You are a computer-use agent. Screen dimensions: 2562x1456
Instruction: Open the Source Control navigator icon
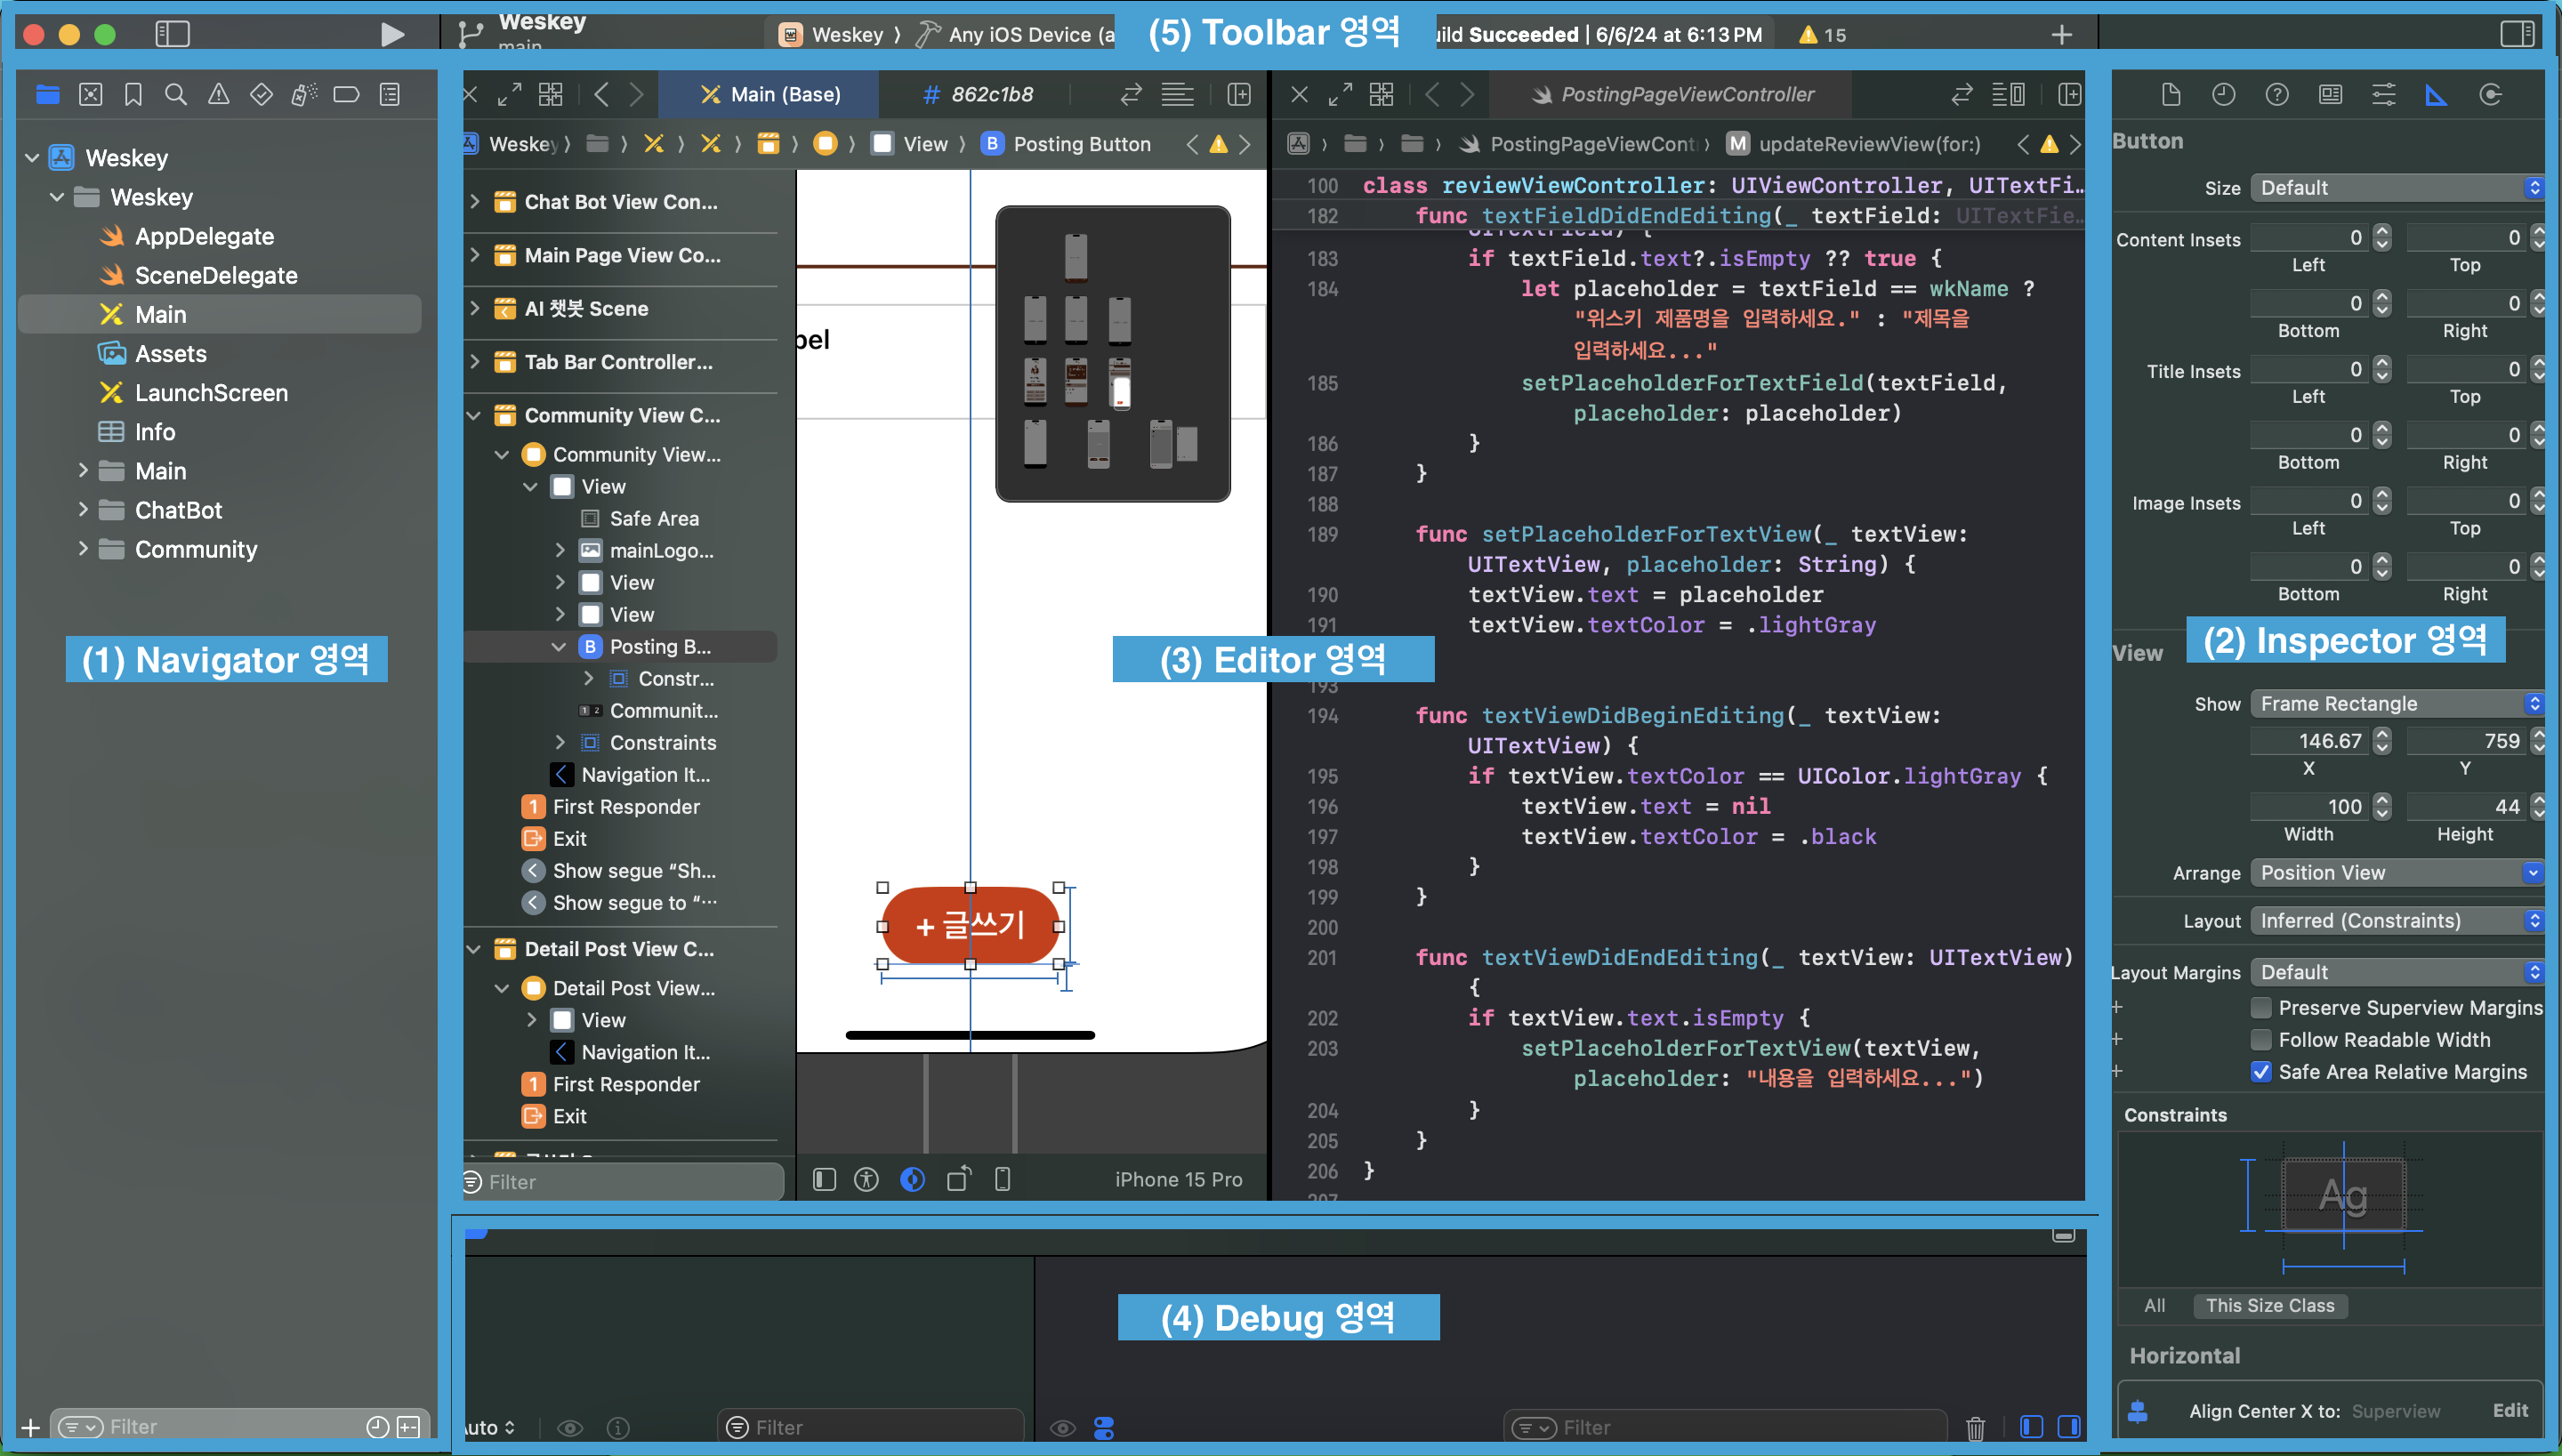coord(90,95)
